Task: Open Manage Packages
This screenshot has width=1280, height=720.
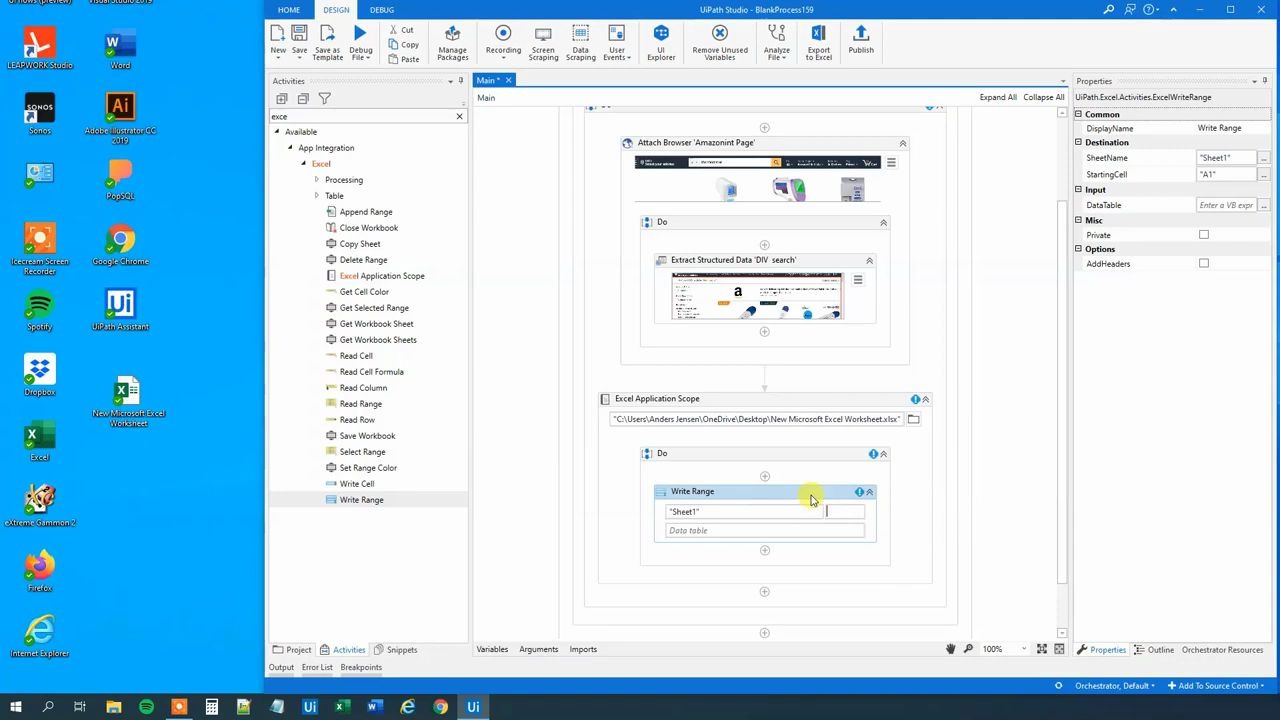Action: point(452,43)
